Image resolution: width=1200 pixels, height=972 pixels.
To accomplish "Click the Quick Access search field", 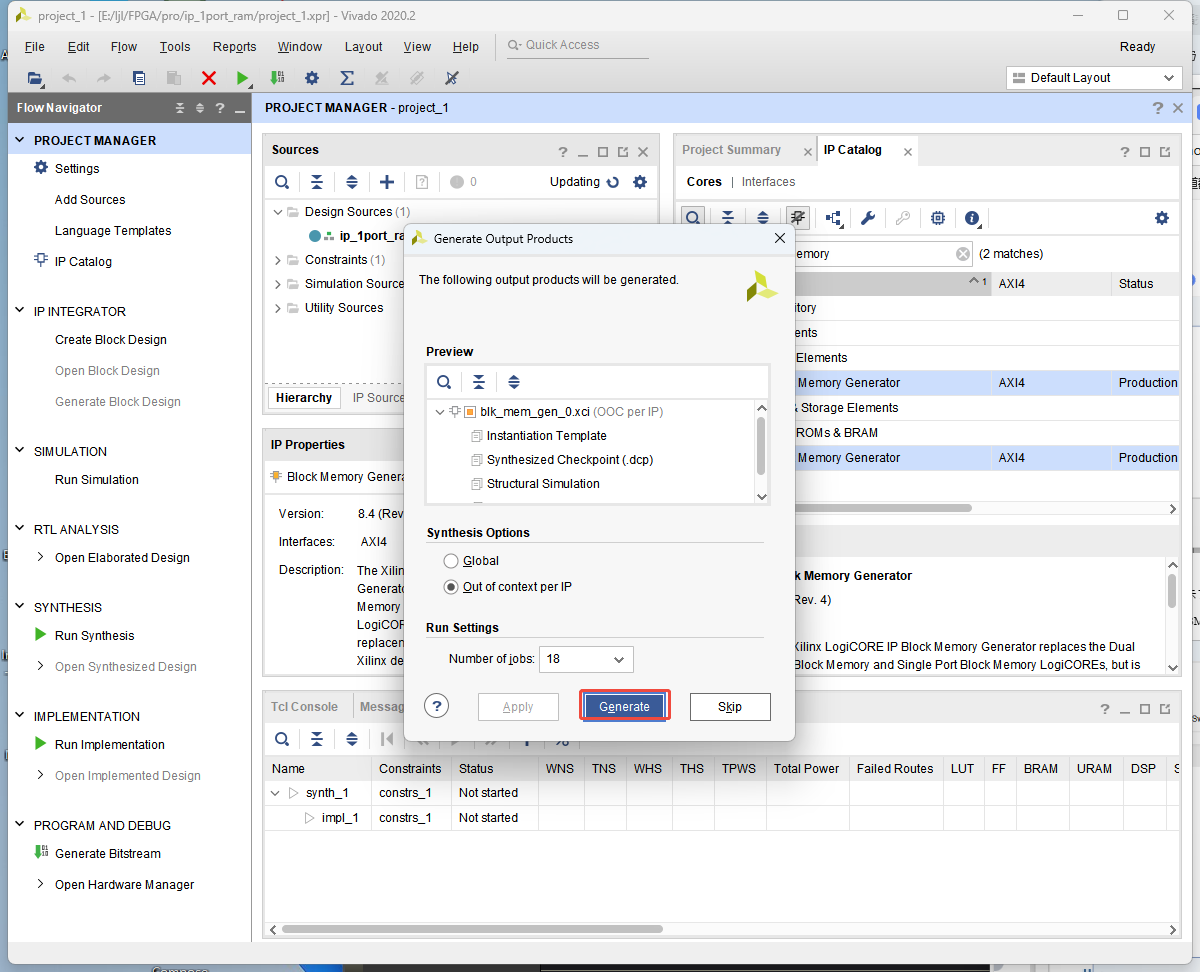I will pyautogui.click(x=578, y=46).
